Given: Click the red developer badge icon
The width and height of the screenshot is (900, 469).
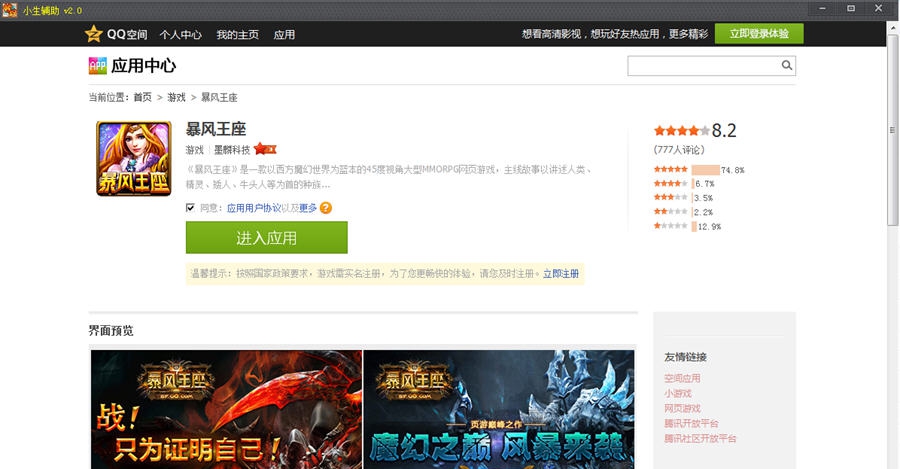Looking at the screenshot, I should (x=265, y=149).
